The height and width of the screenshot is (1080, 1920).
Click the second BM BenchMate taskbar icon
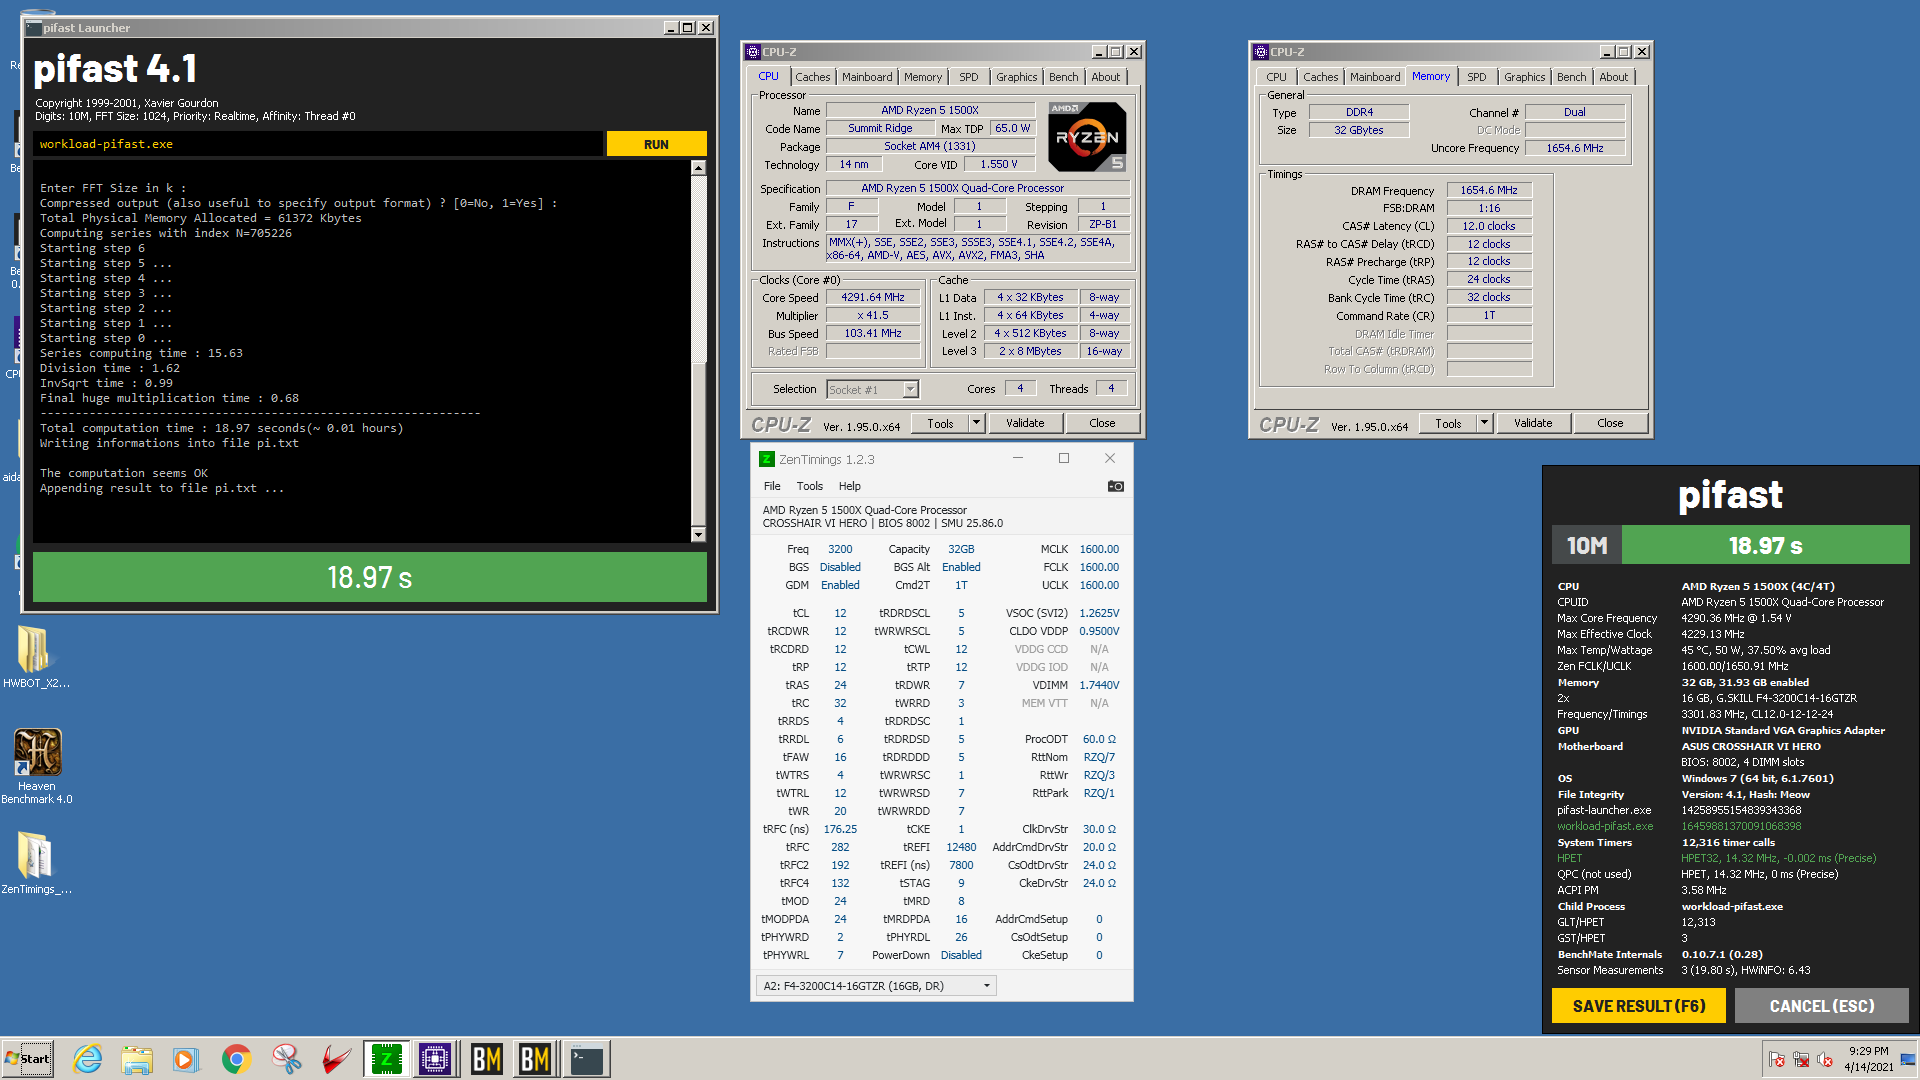pos(535,1059)
